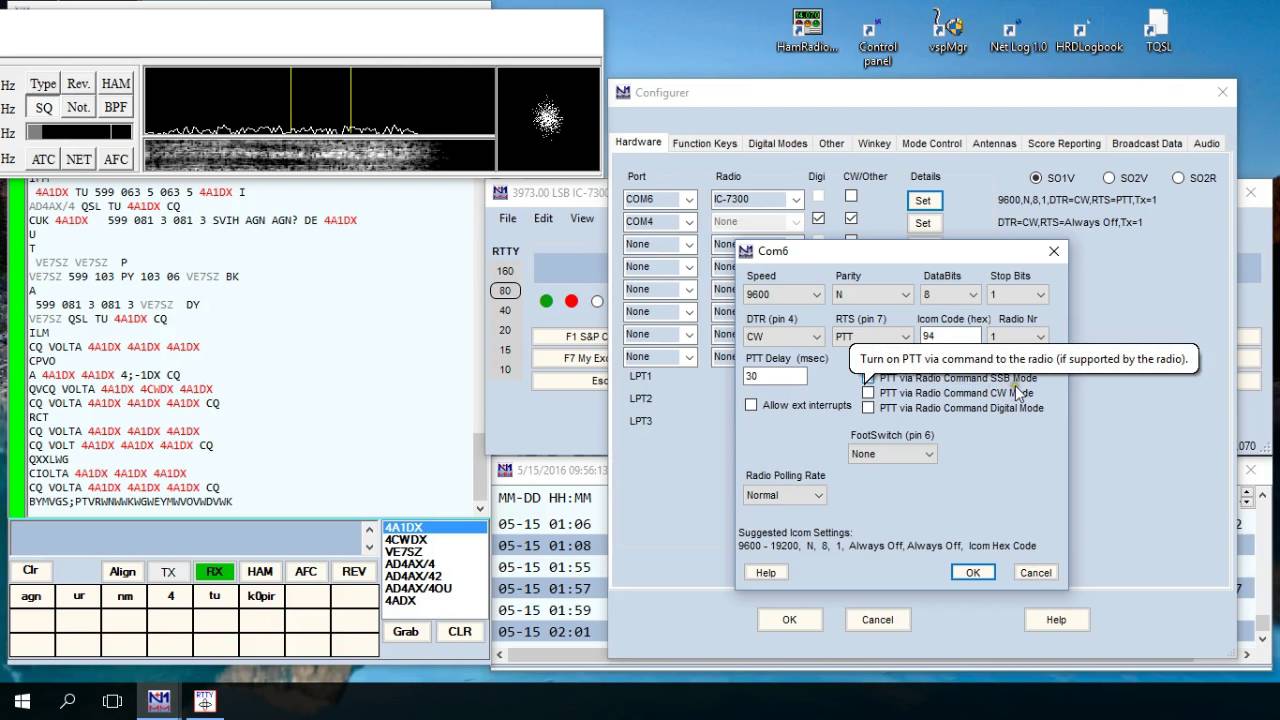Click the XY tuning scope display
This screenshot has width=1280, height=720.
(x=548, y=119)
